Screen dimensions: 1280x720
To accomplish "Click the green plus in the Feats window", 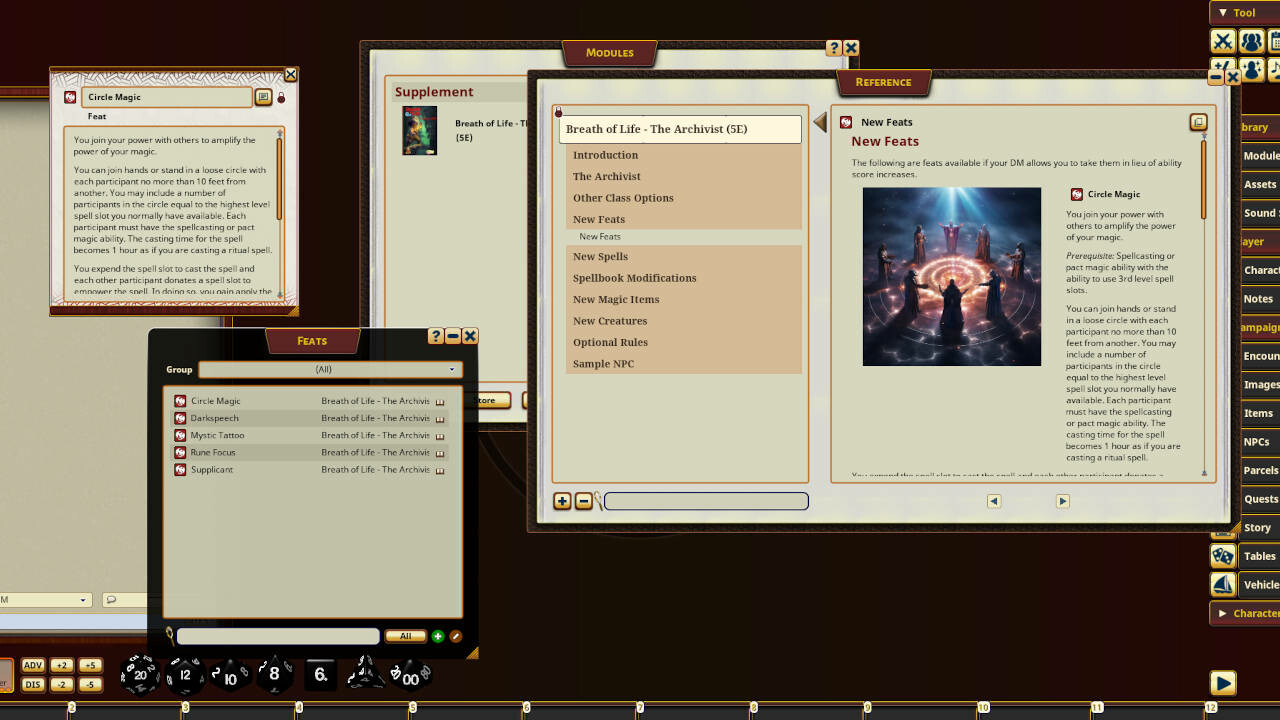I will [x=437, y=636].
